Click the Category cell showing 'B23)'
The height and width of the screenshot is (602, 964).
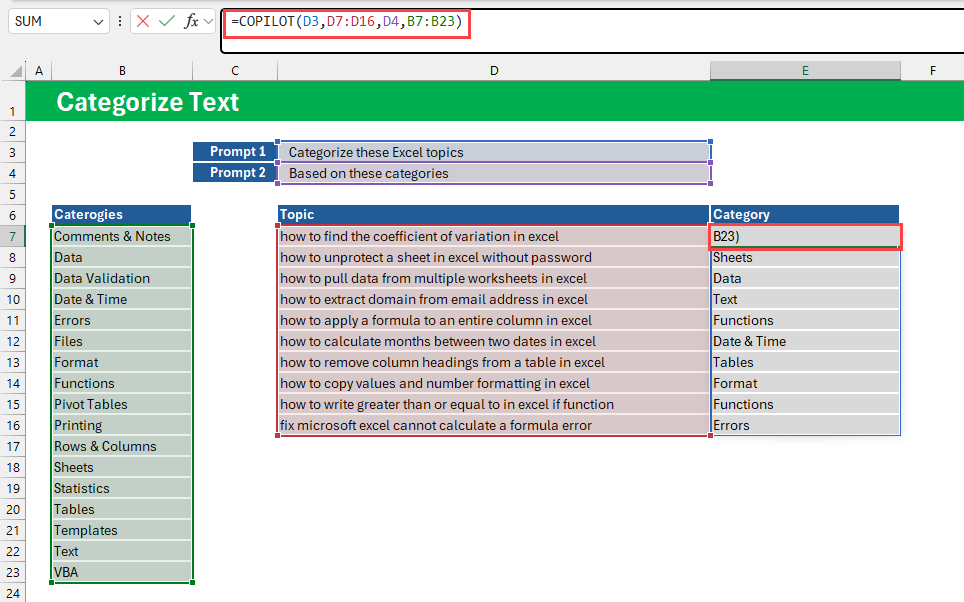tap(805, 237)
